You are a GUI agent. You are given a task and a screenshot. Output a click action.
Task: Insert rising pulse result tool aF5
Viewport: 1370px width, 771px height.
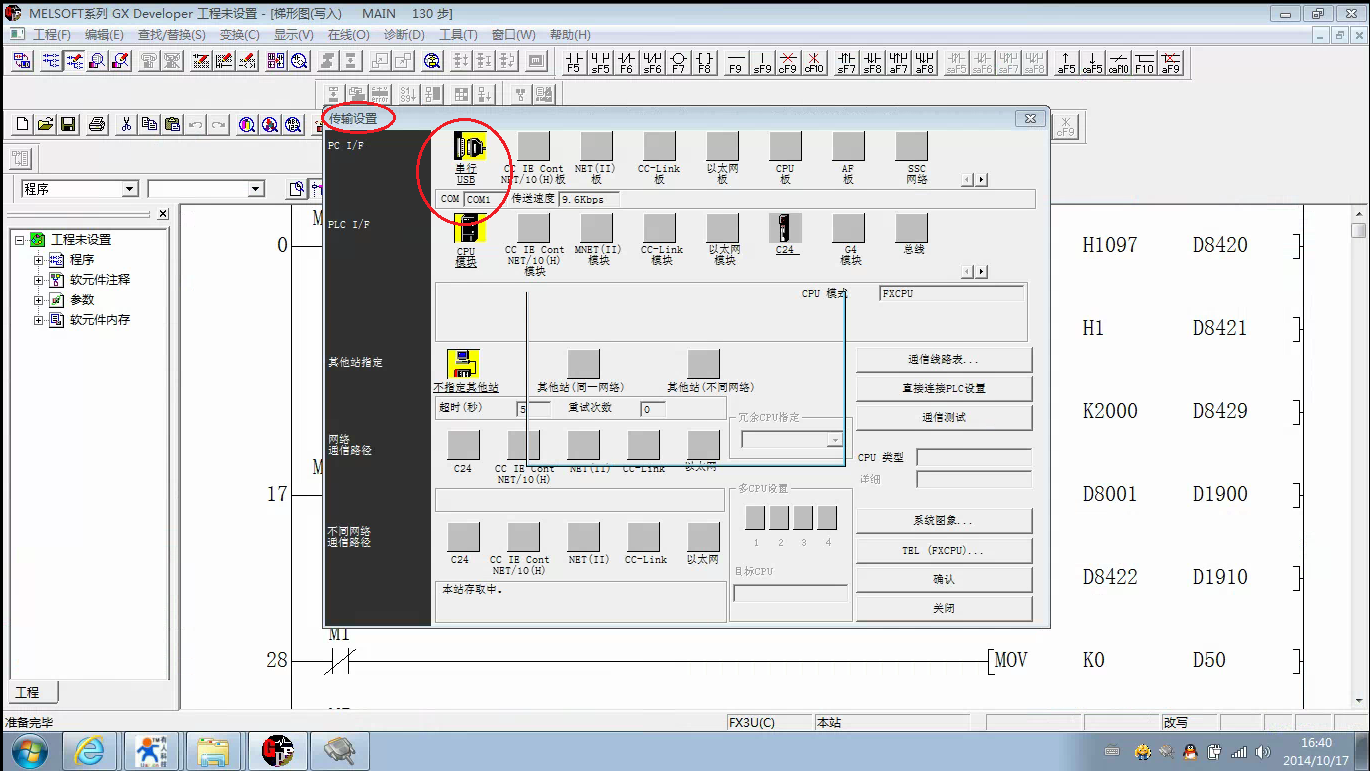point(1067,63)
